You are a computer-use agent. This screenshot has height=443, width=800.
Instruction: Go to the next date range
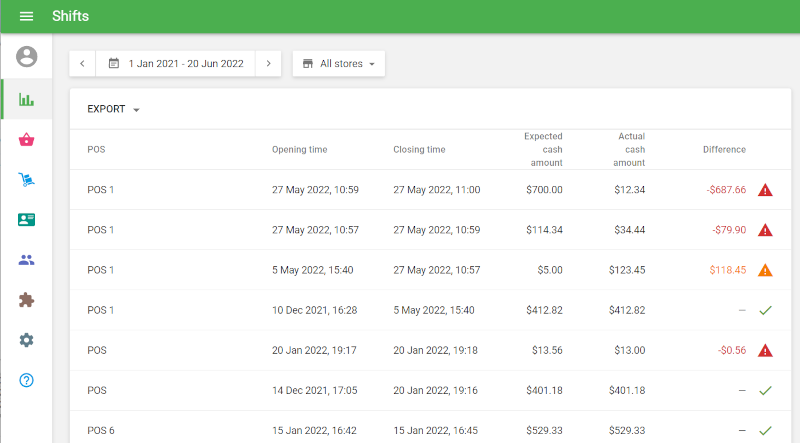pyautogui.click(x=268, y=63)
